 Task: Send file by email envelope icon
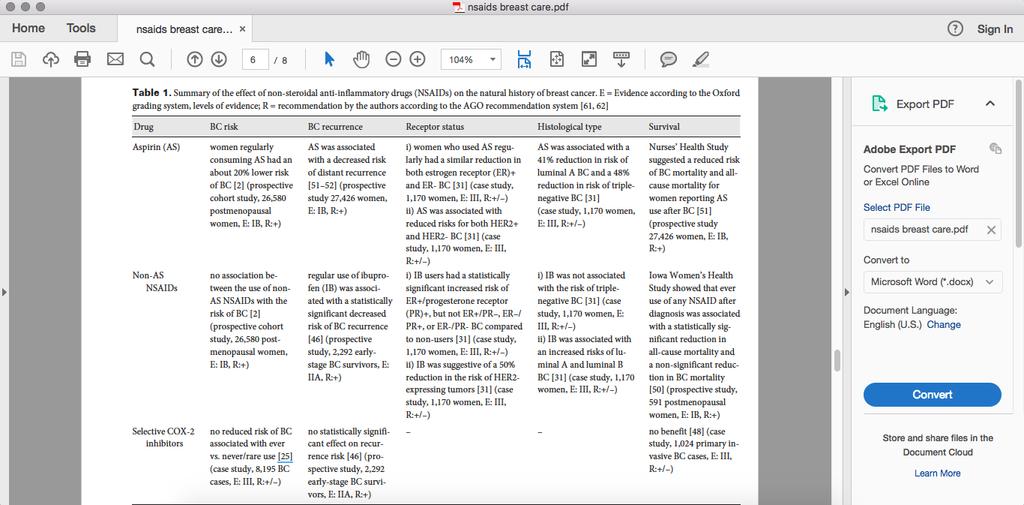click(x=115, y=59)
